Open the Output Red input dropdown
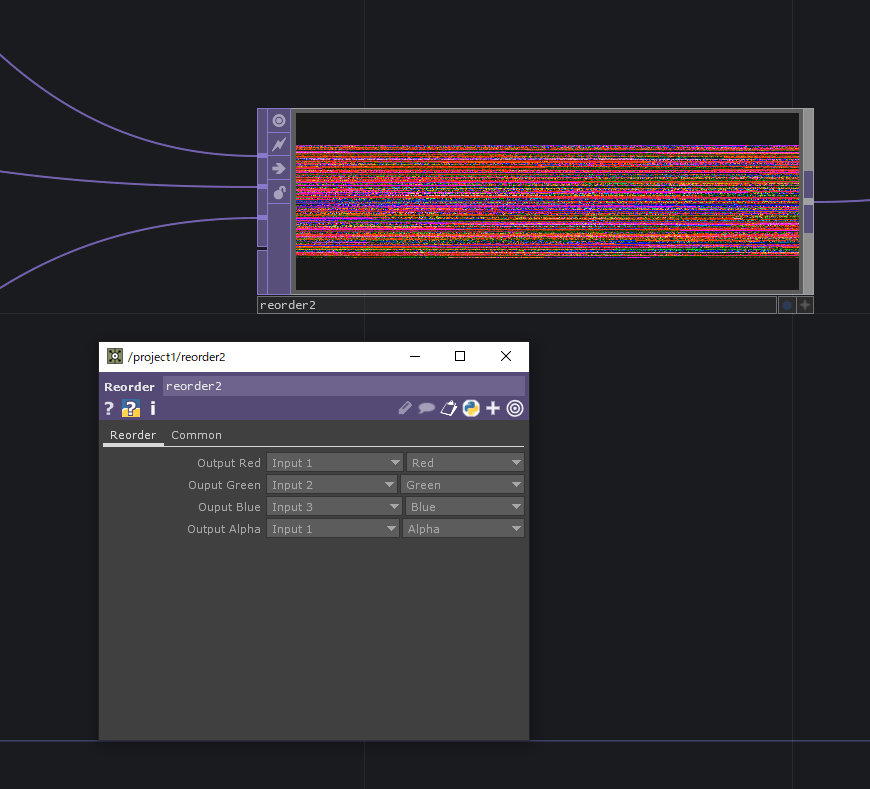The height and width of the screenshot is (789, 870). coord(335,463)
